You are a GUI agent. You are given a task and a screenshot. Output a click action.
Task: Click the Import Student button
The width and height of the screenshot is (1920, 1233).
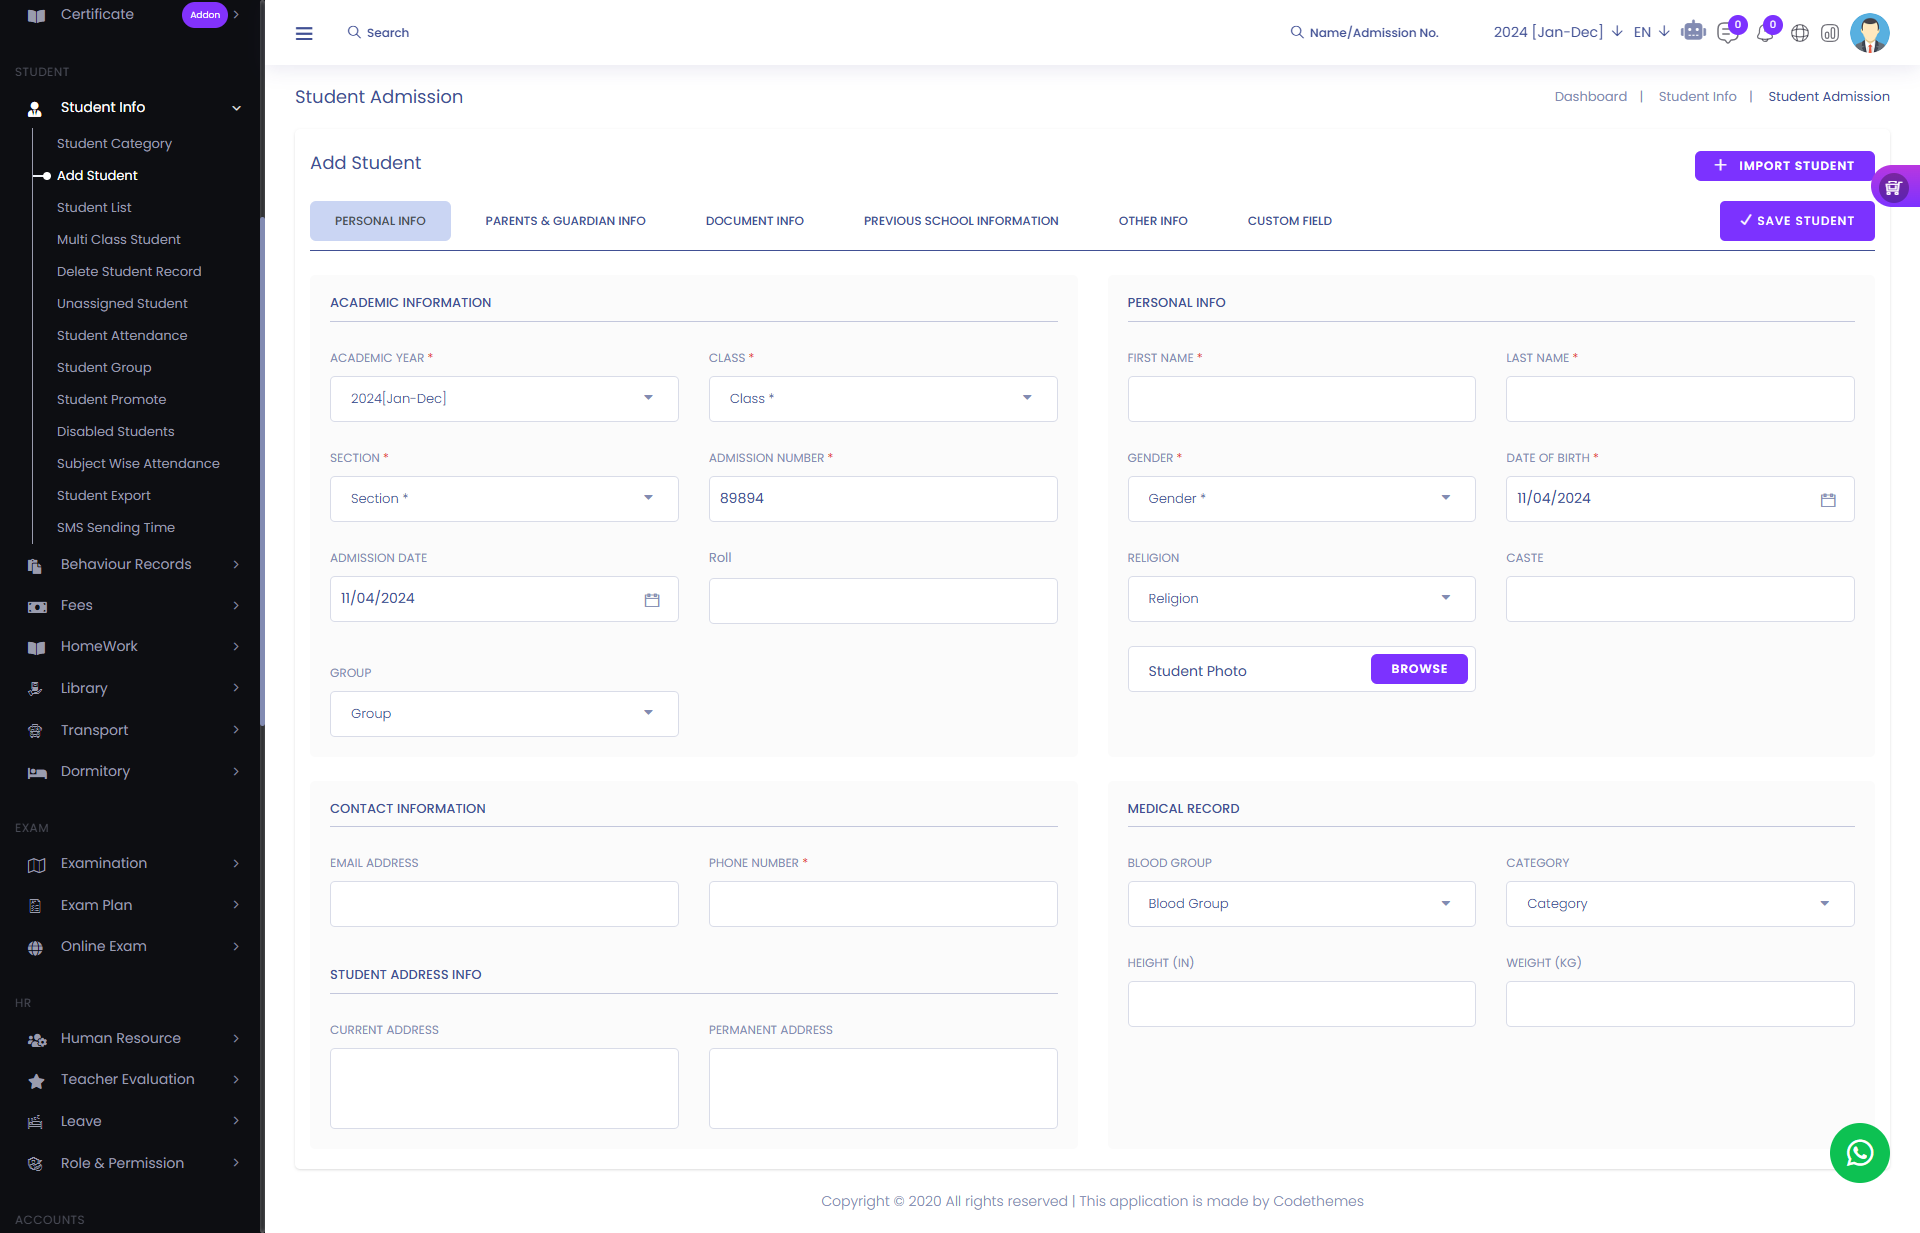coord(1784,166)
